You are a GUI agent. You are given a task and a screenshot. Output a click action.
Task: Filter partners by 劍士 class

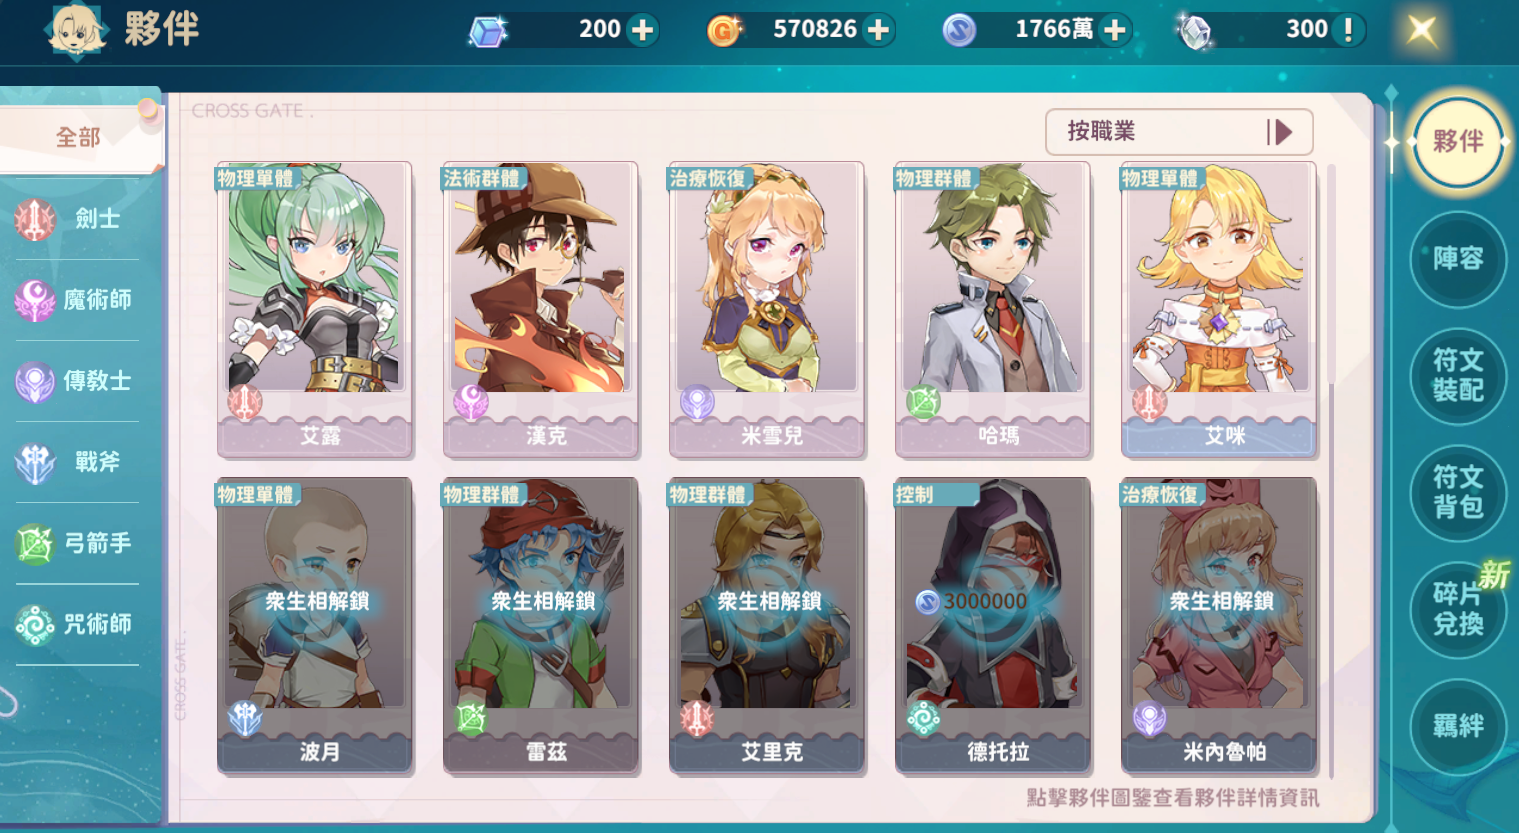[77, 218]
